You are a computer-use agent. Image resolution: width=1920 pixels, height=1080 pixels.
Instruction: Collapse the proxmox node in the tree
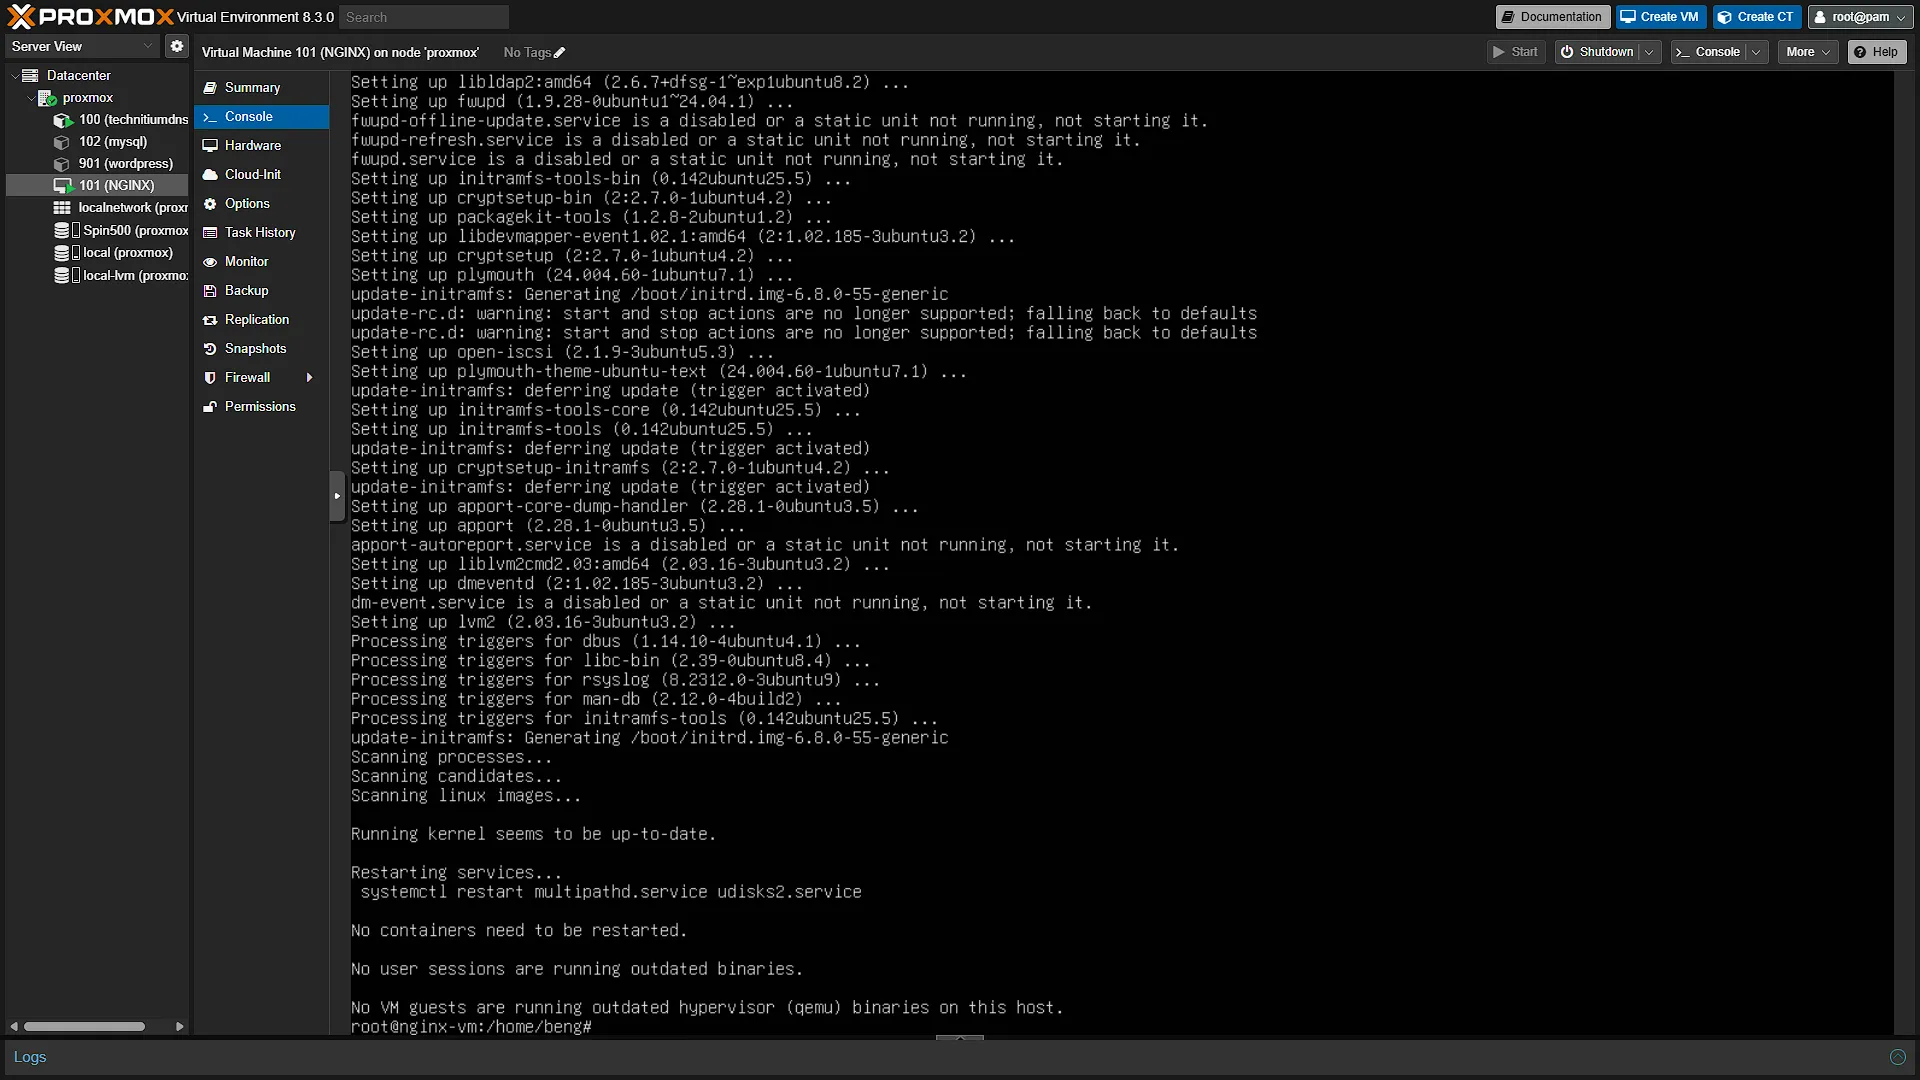coord(30,98)
